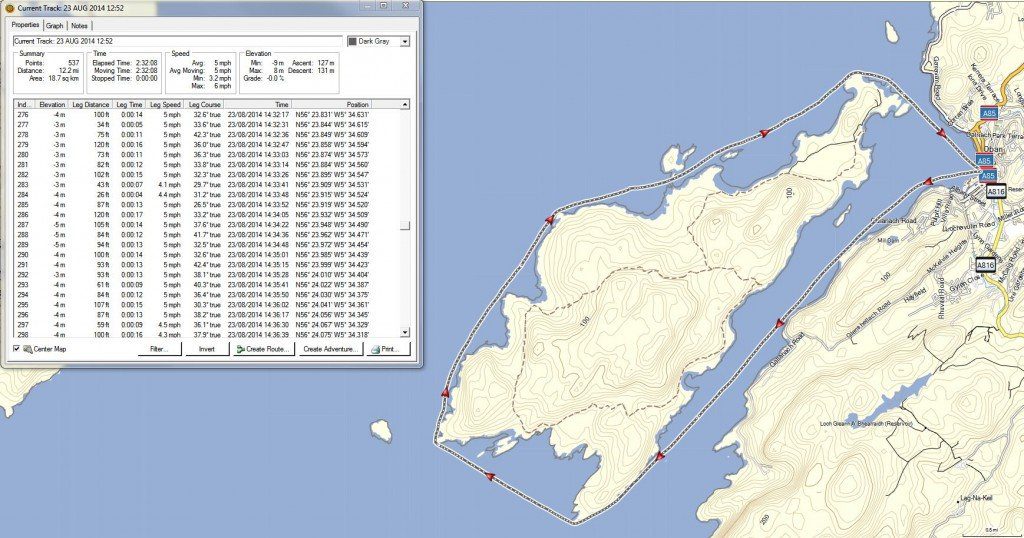Viewport: 1024px width, 538px height.
Task: Open the Dark Gray track color dropdown
Action: pyautogui.click(x=404, y=41)
